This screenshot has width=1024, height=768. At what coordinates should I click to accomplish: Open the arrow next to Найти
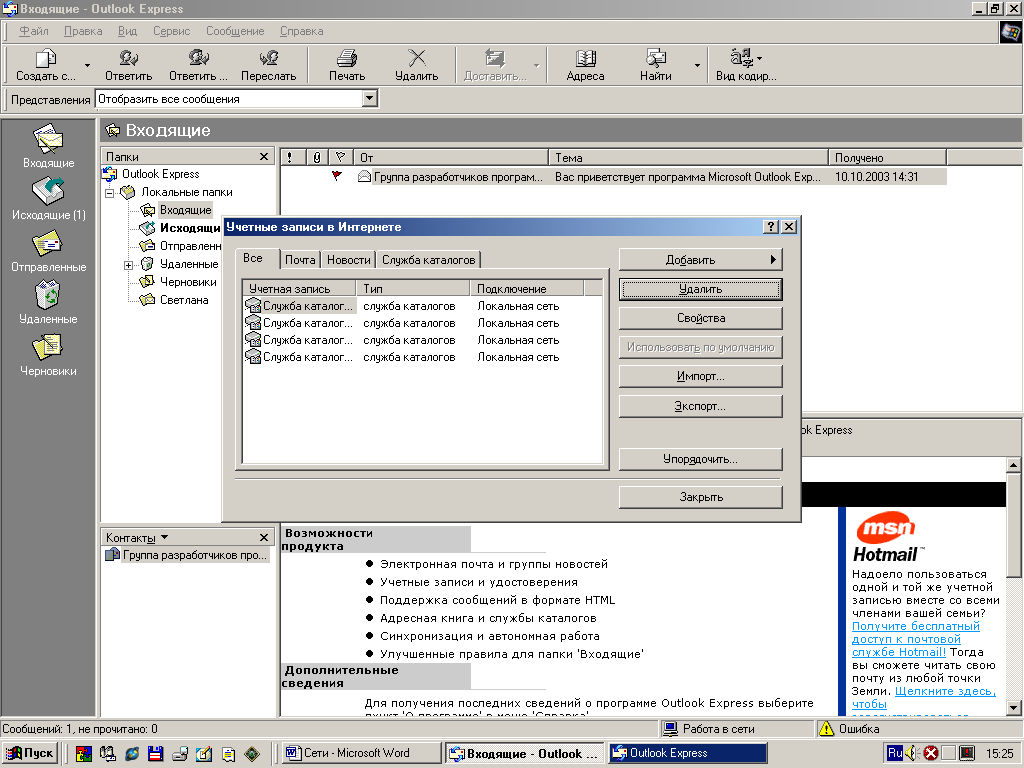tap(697, 65)
